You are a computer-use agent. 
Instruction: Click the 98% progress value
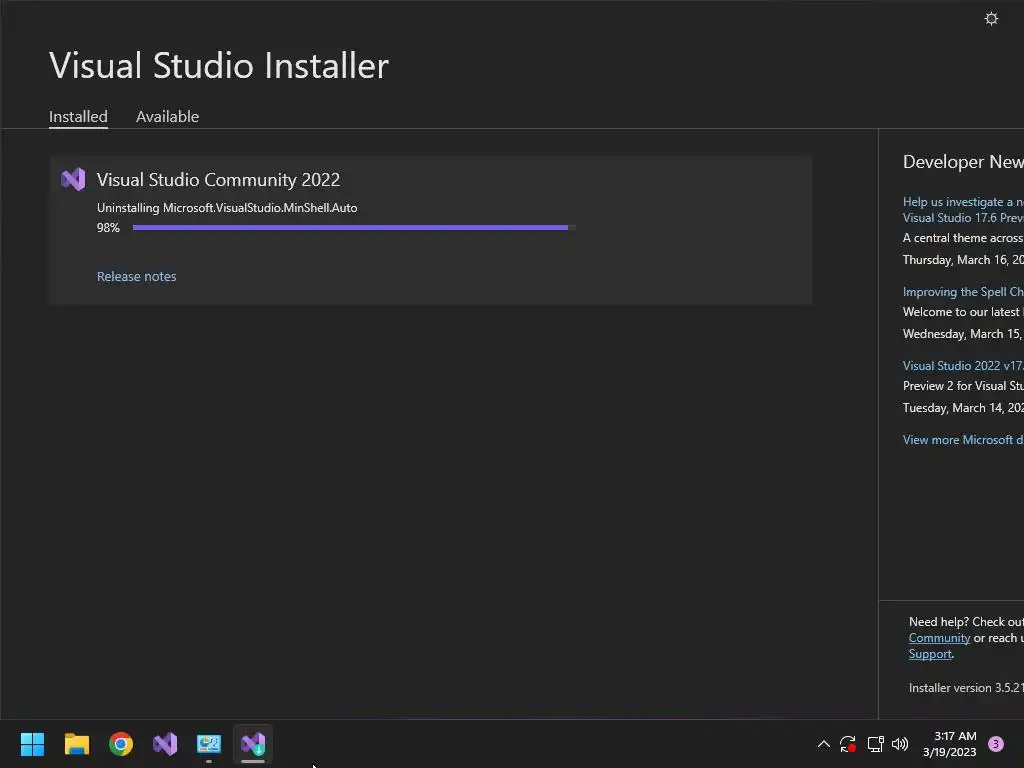pyautogui.click(x=108, y=228)
